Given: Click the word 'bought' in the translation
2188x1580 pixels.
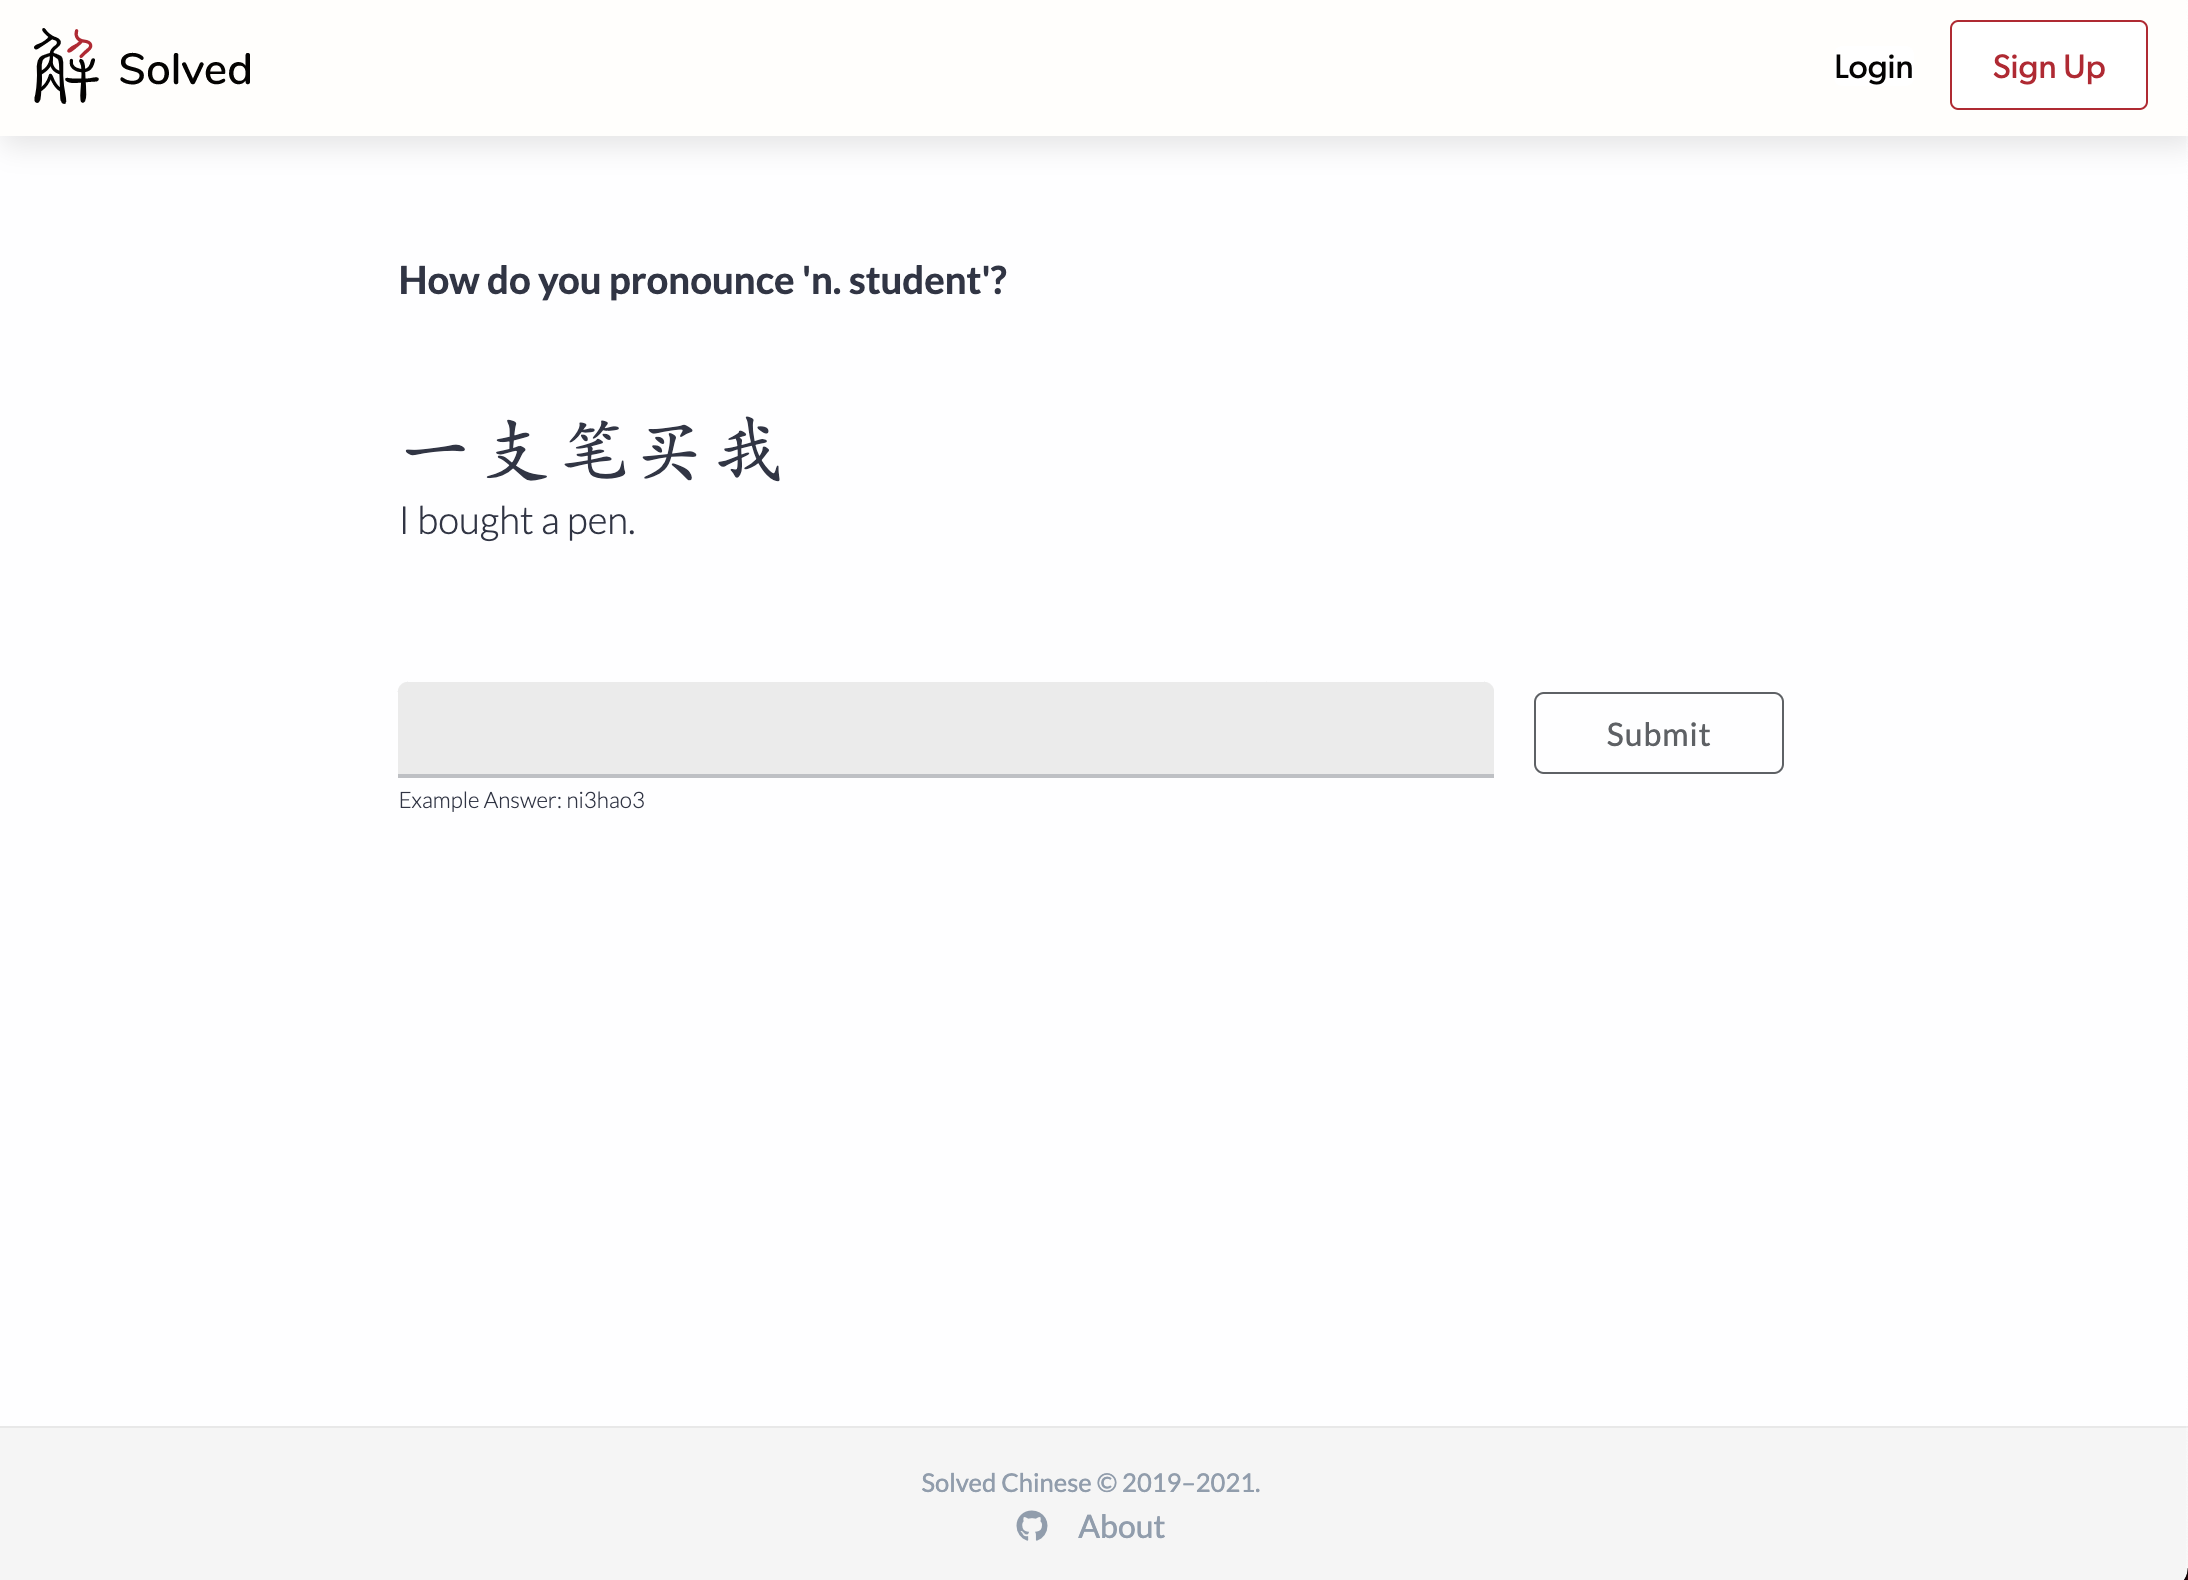Looking at the screenshot, I should pos(475,521).
